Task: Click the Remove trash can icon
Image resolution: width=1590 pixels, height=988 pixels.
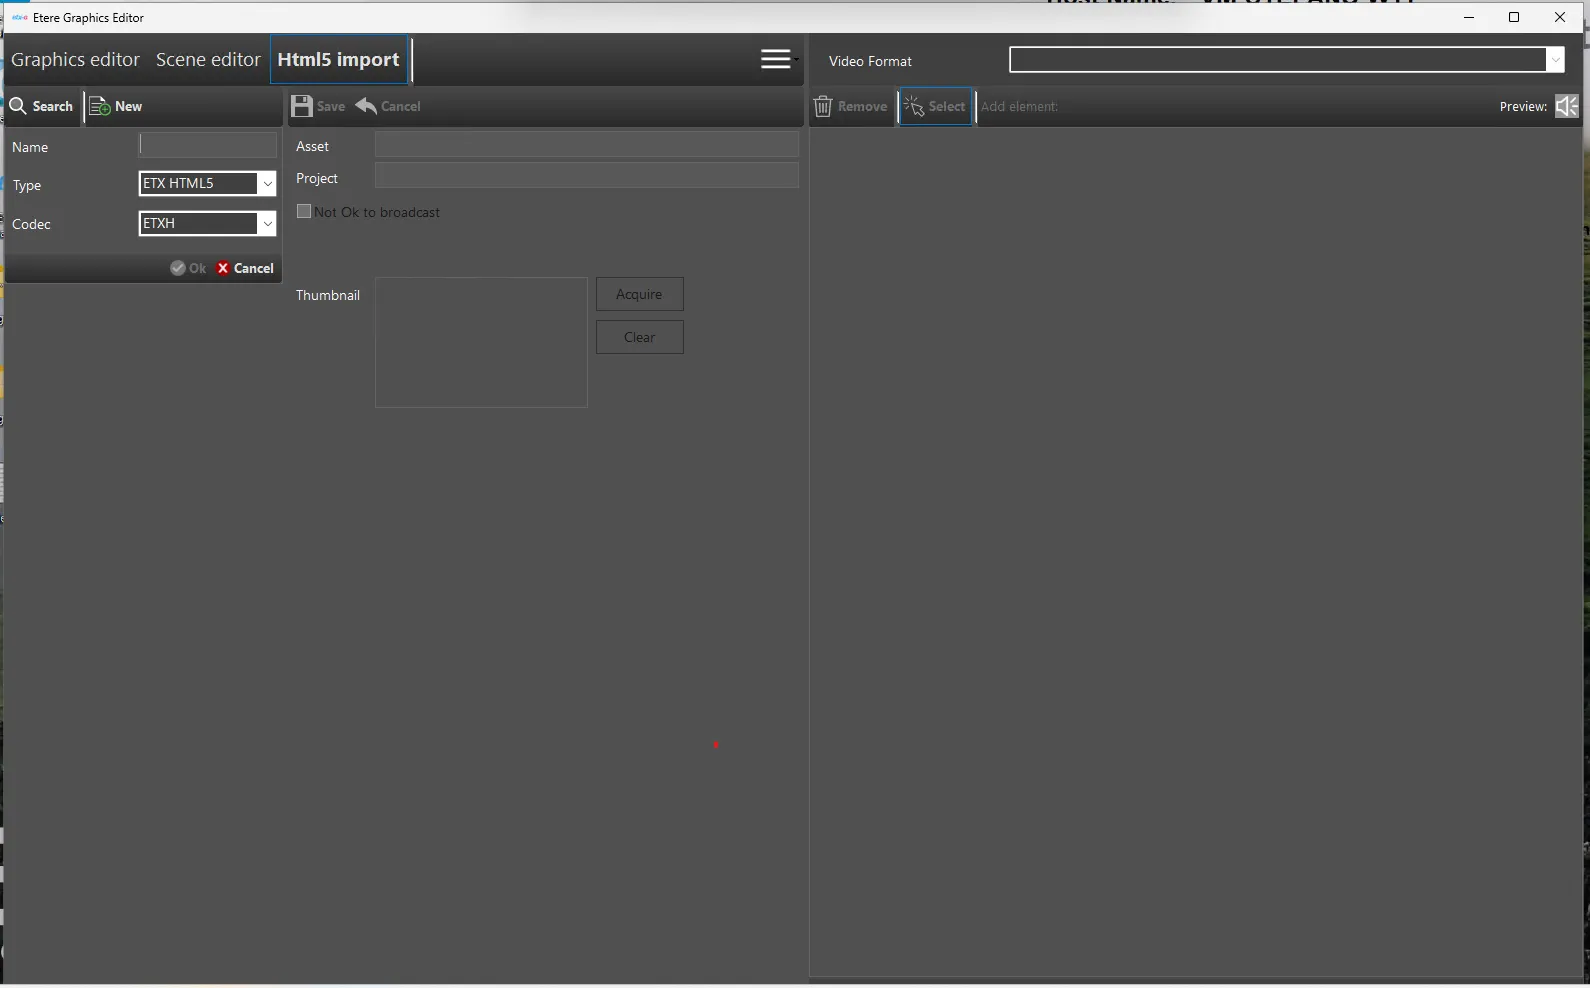Action: (823, 106)
